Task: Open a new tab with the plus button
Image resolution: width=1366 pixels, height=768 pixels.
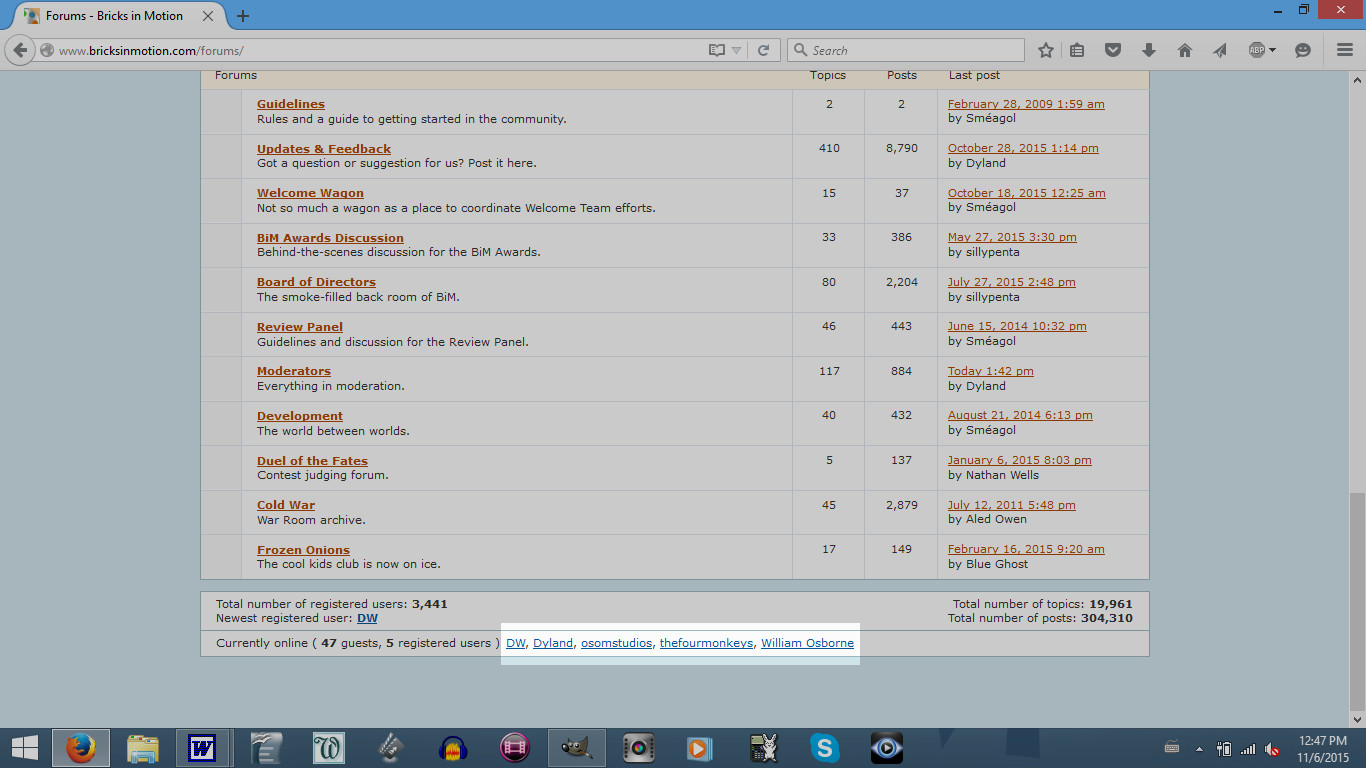Action: tap(243, 16)
